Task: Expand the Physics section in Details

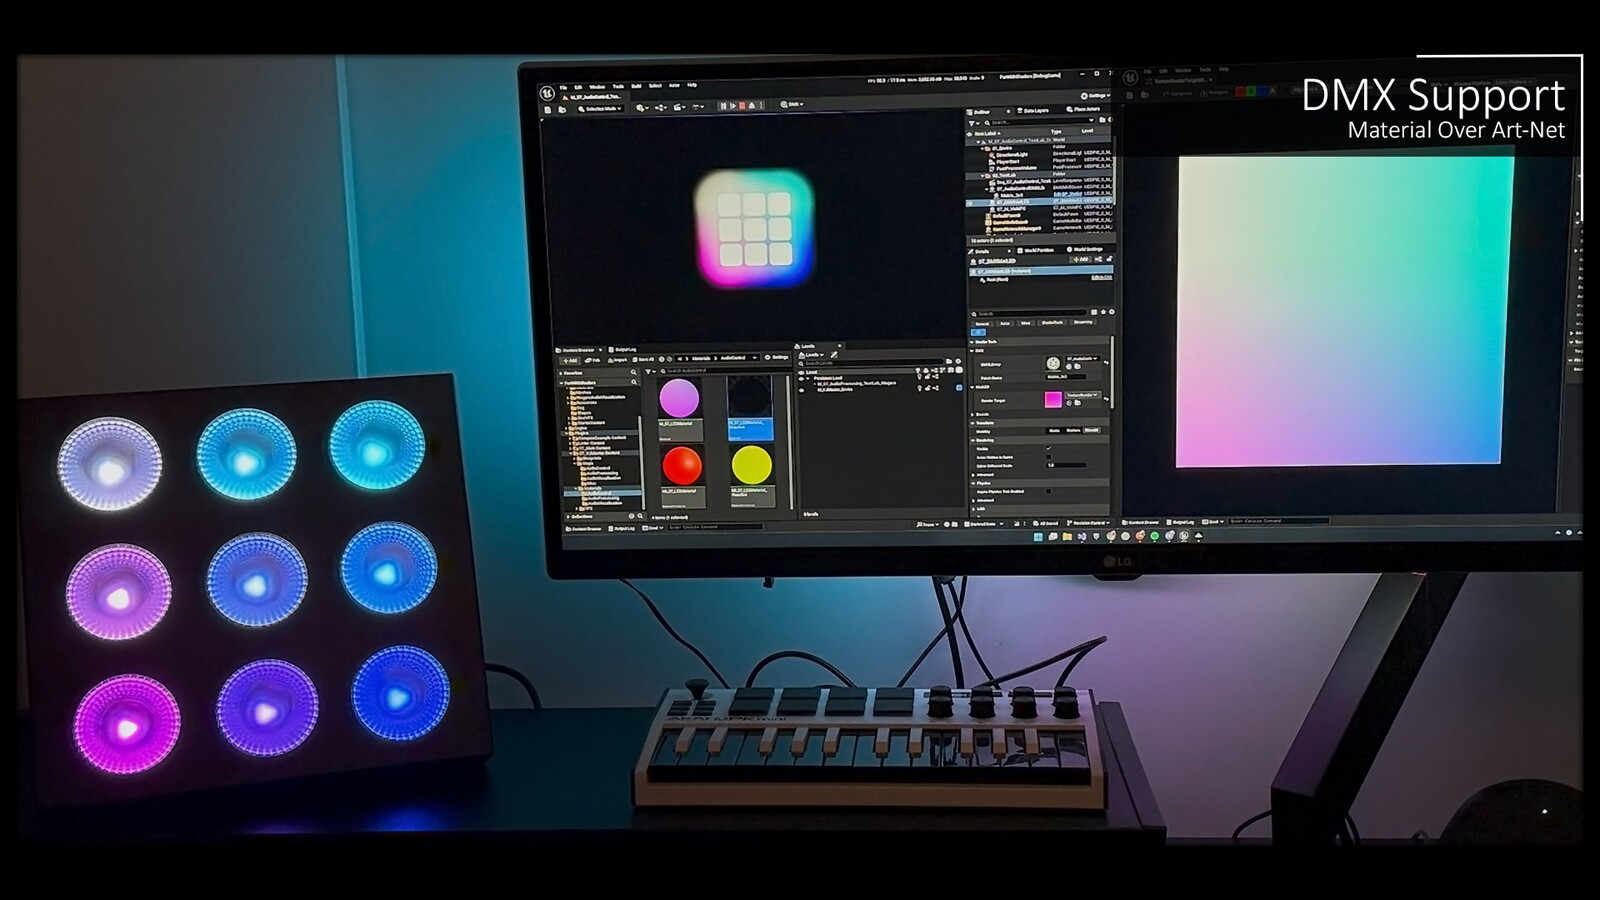Action: click(973, 483)
